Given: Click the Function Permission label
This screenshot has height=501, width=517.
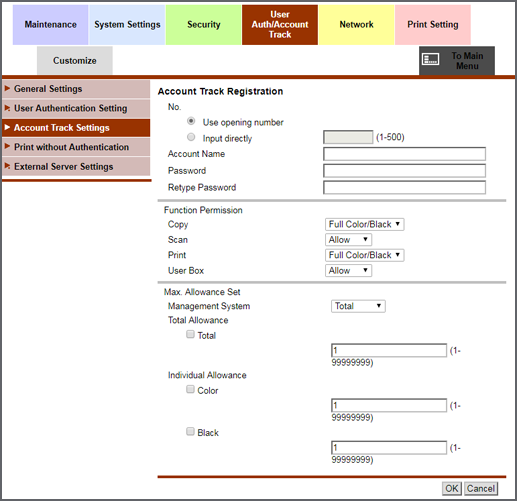Looking at the screenshot, I should pyautogui.click(x=203, y=210).
